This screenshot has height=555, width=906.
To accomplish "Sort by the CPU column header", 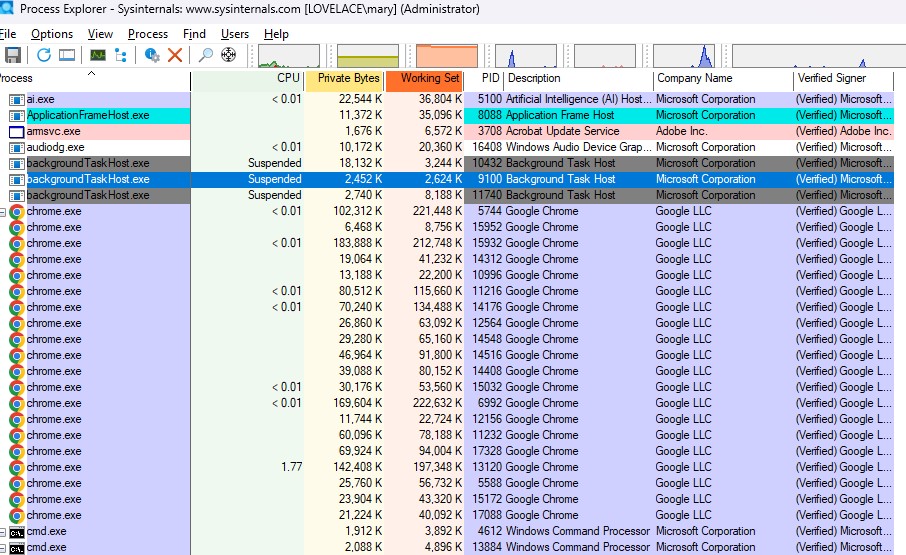I will coord(247,79).
